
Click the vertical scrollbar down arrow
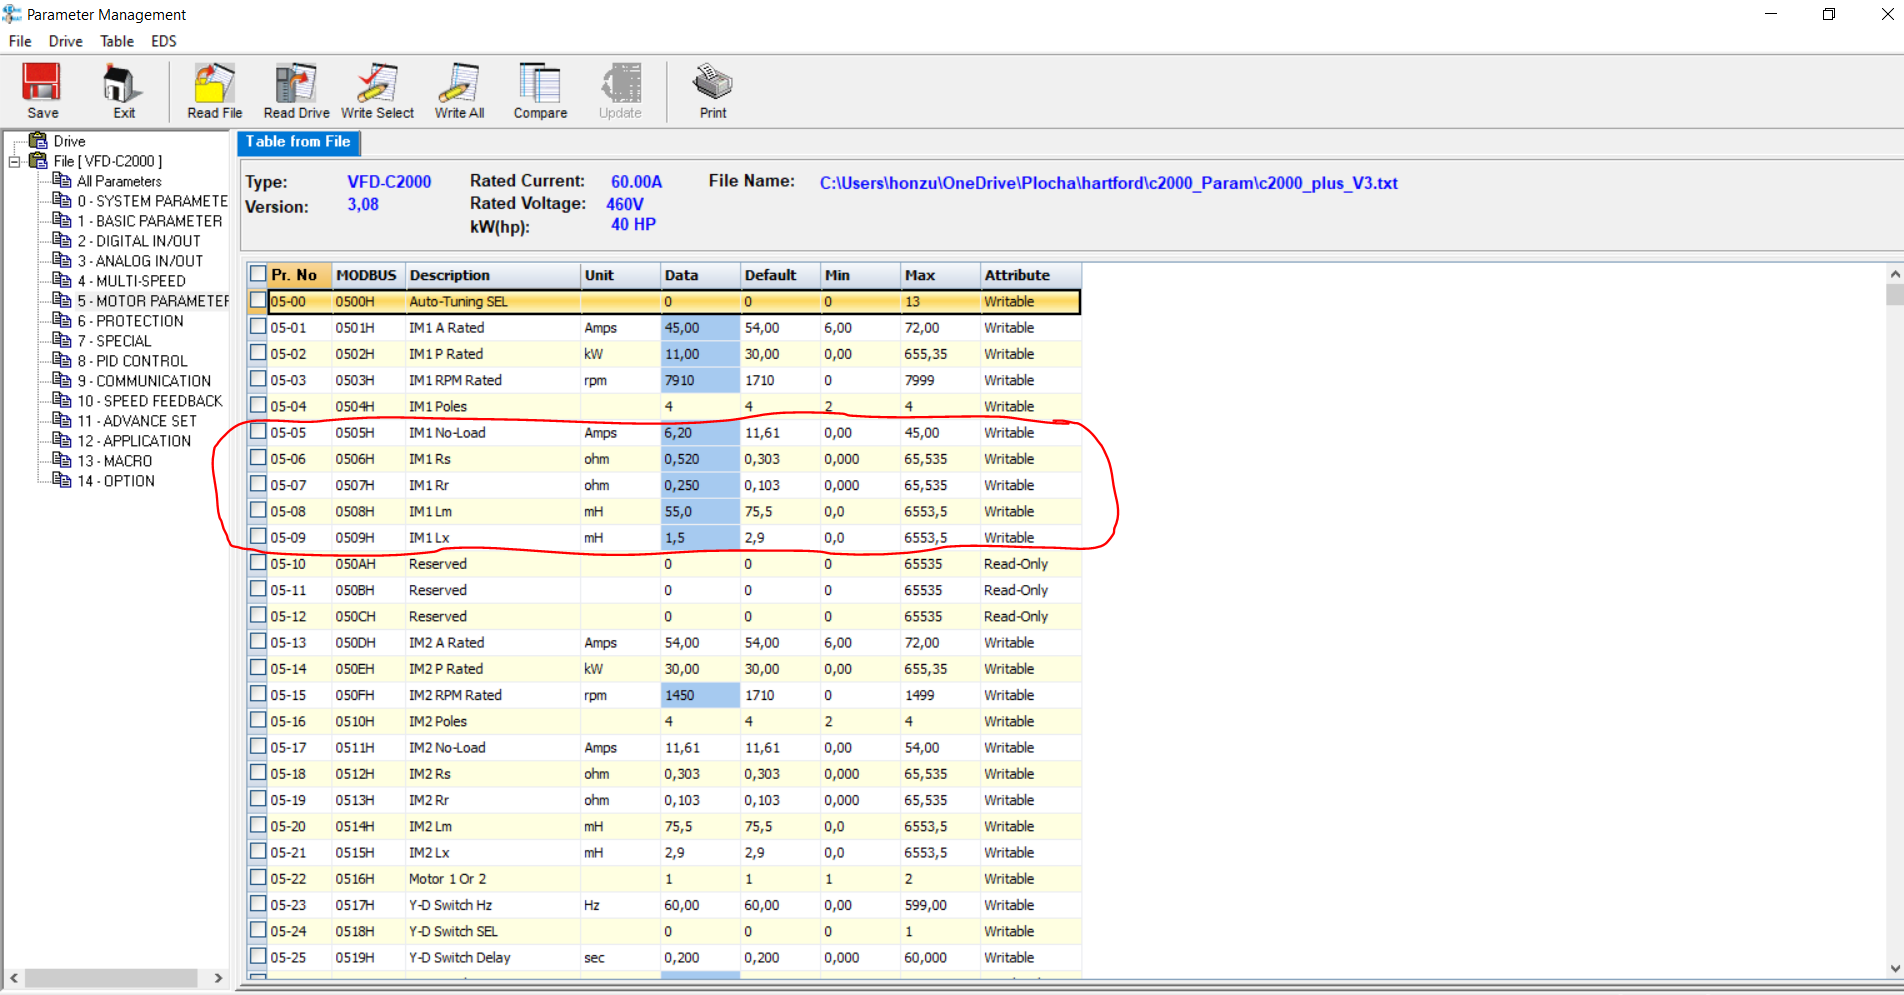pyautogui.click(x=1894, y=967)
